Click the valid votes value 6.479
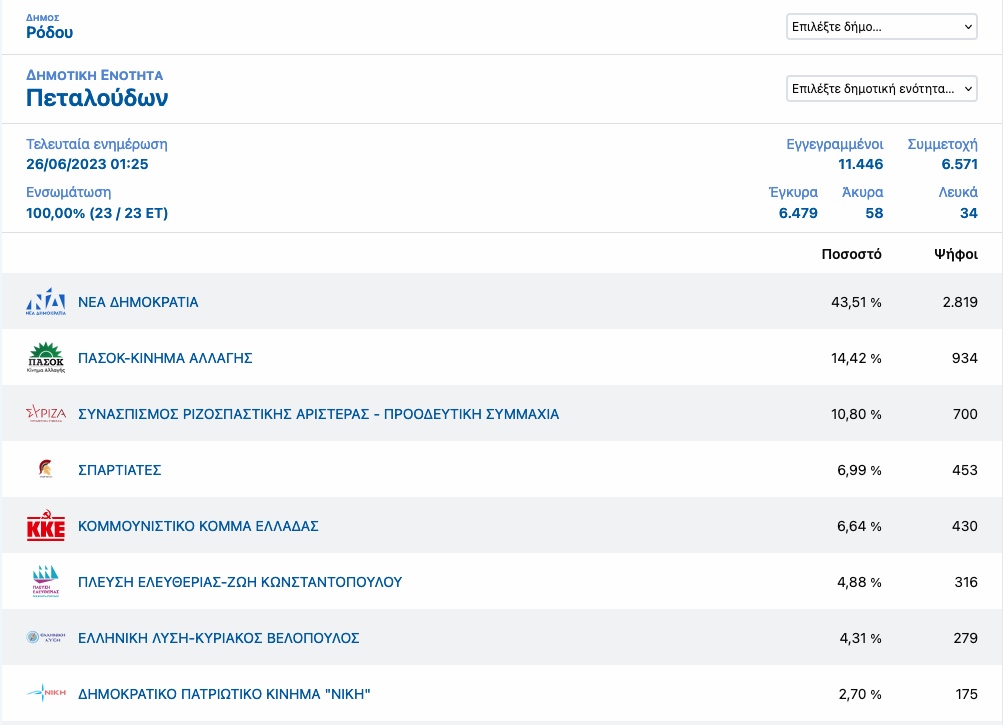 pyautogui.click(x=798, y=213)
